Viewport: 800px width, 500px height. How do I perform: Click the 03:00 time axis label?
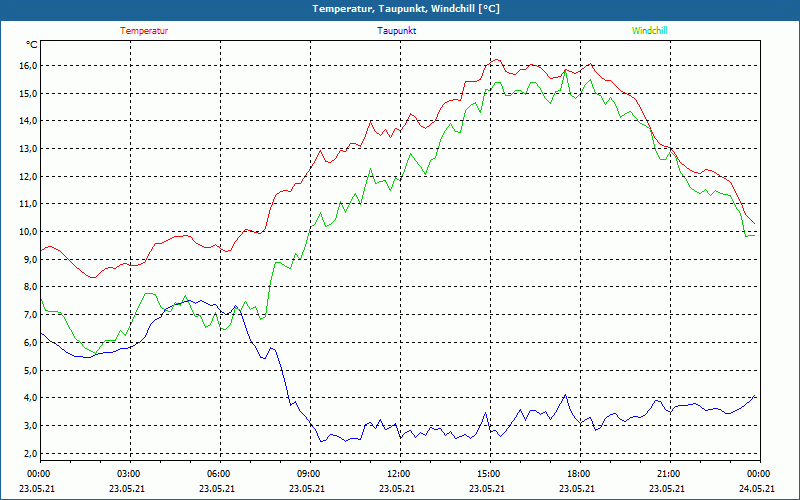(131, 474)
